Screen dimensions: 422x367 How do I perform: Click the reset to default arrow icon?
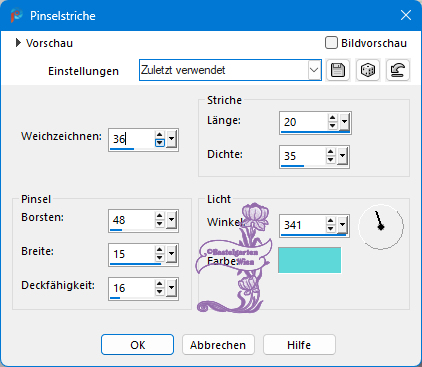(x=398, y=70)
